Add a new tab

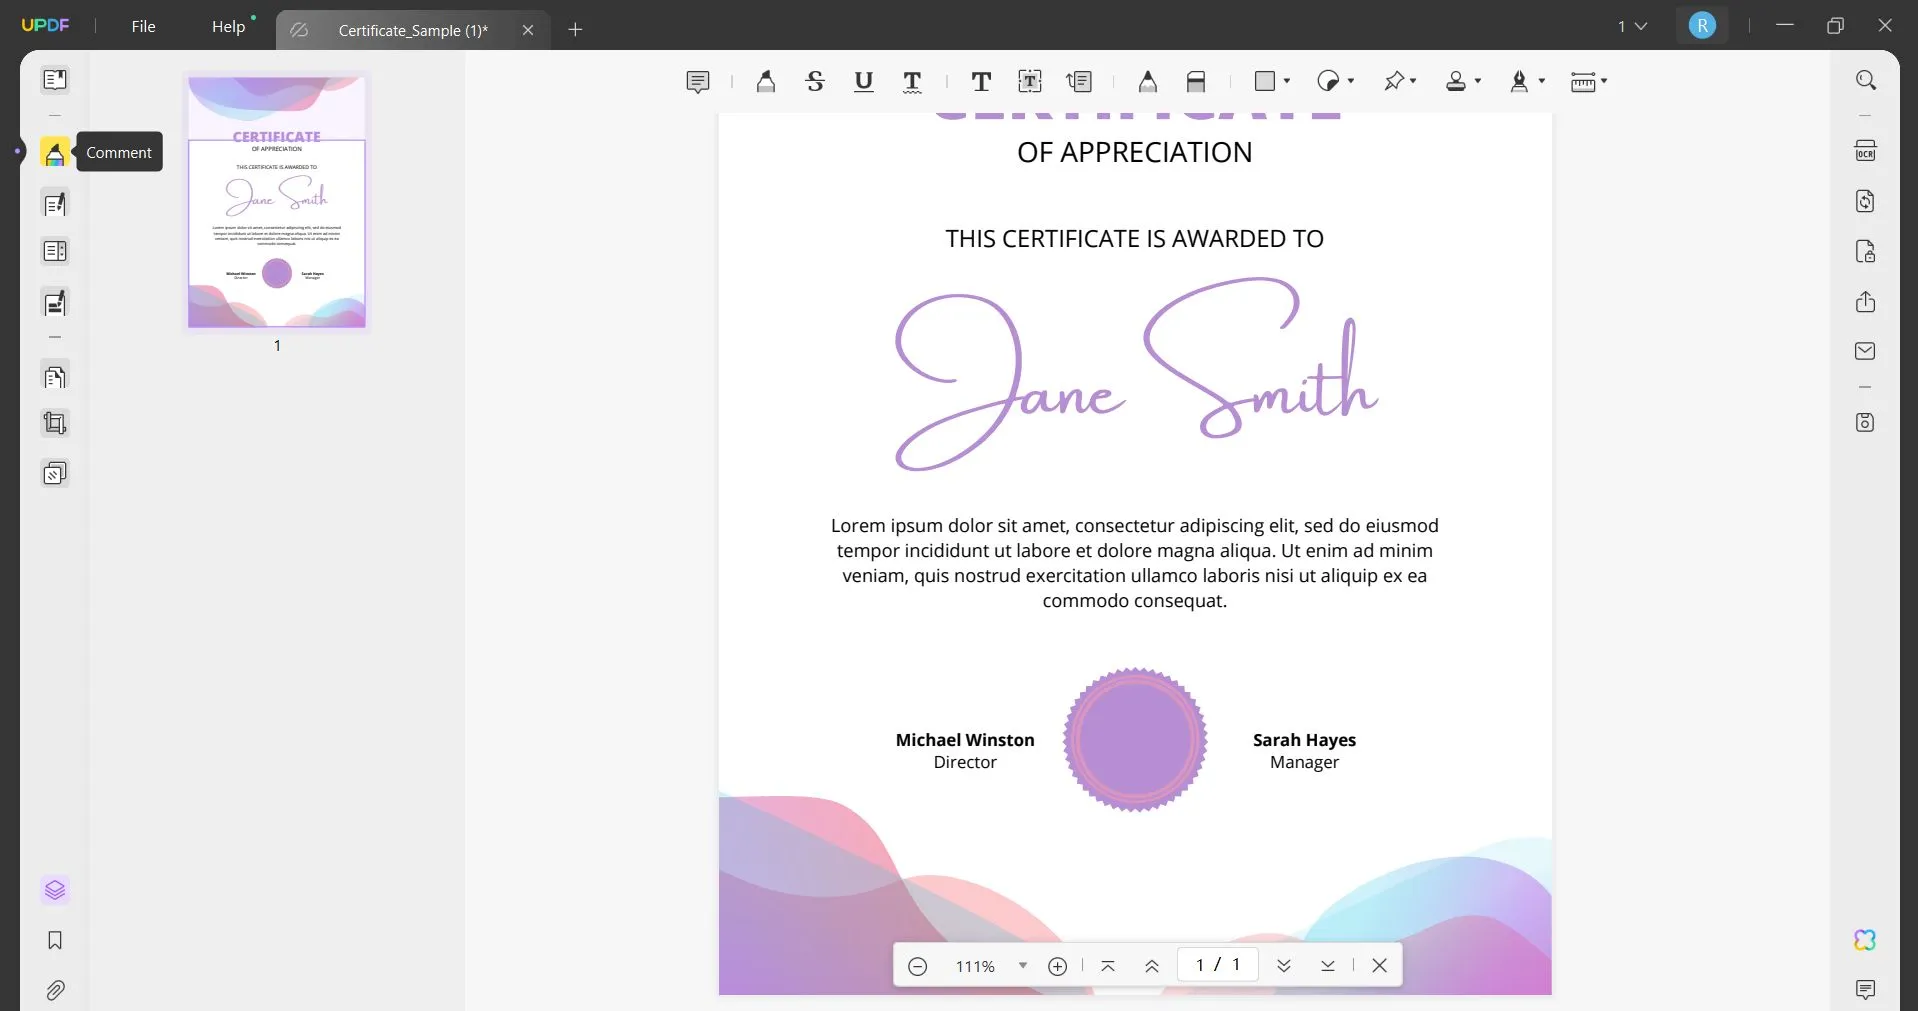(575, 30)
